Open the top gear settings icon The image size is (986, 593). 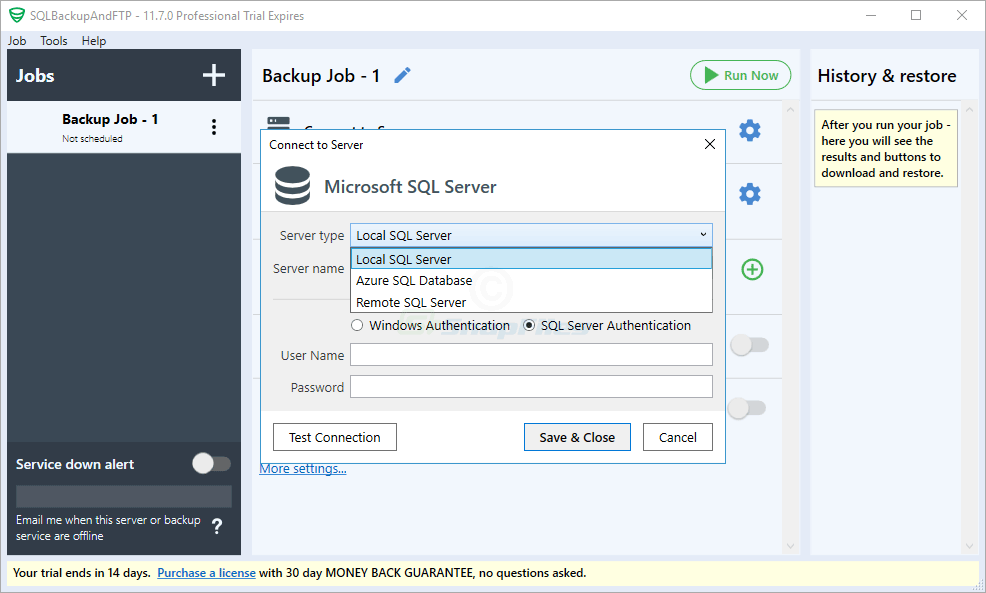[x=750, y=131]
